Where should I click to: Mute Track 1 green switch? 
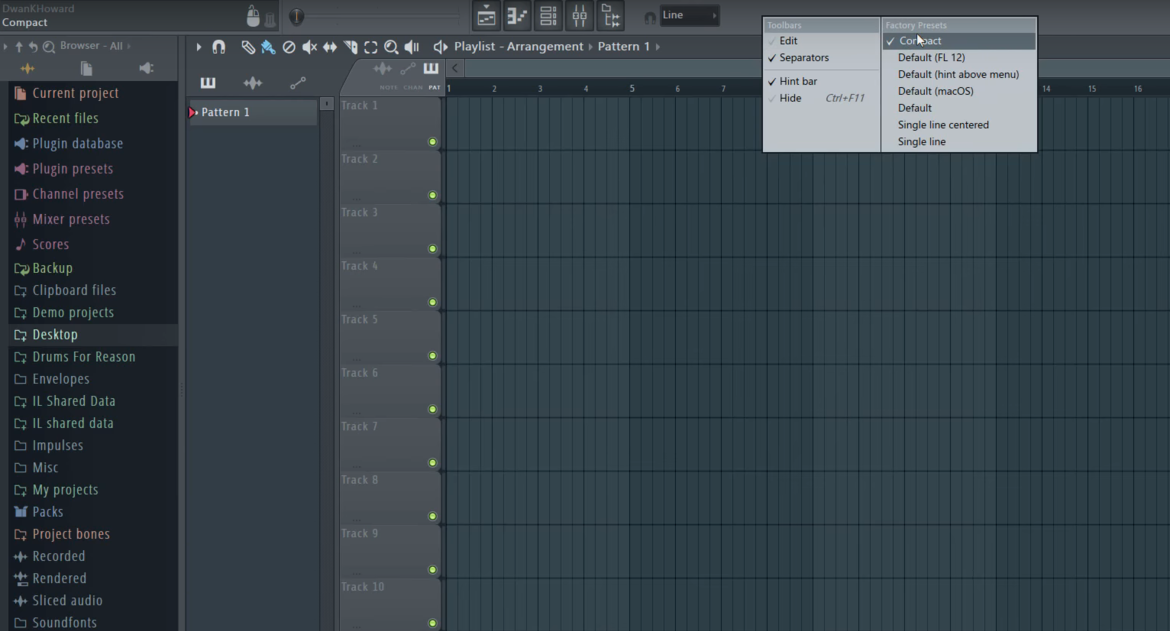tap(432, 142)
